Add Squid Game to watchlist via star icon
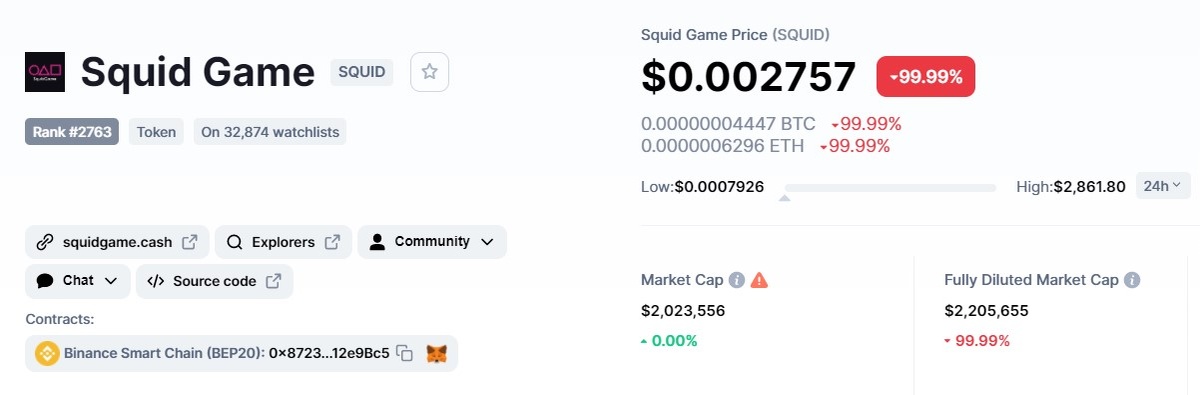Screen dimensions: 1200x395 (429, 72)
